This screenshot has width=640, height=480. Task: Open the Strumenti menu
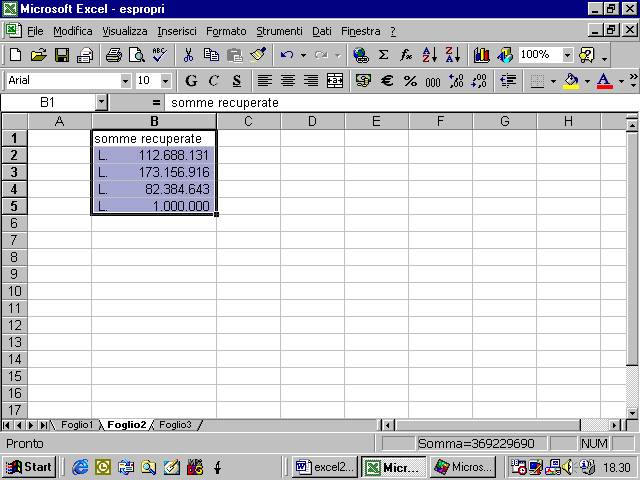coord(279,31)
